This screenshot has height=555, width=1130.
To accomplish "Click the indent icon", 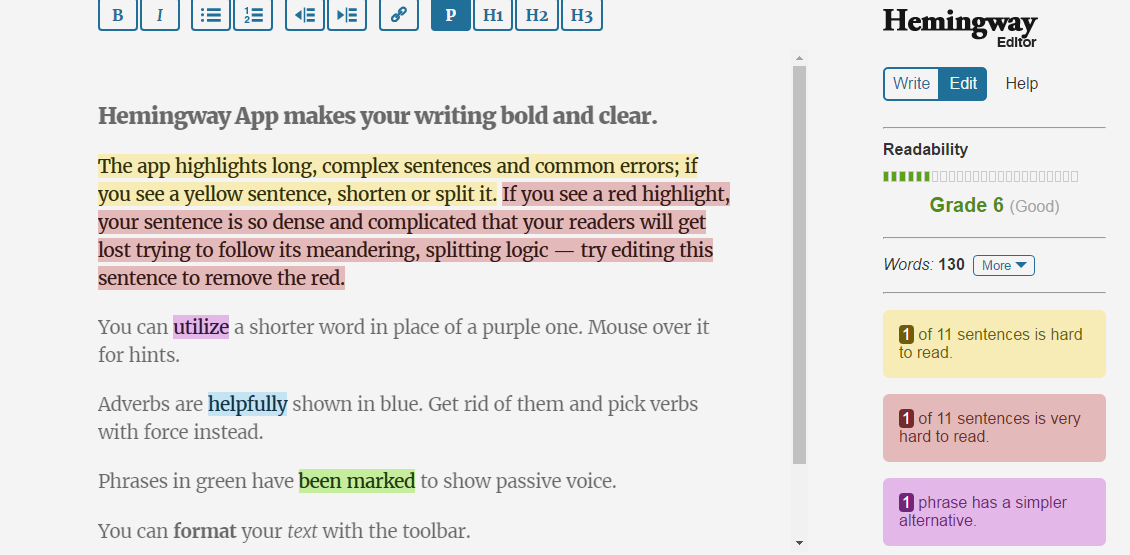I will pos(347,15).
